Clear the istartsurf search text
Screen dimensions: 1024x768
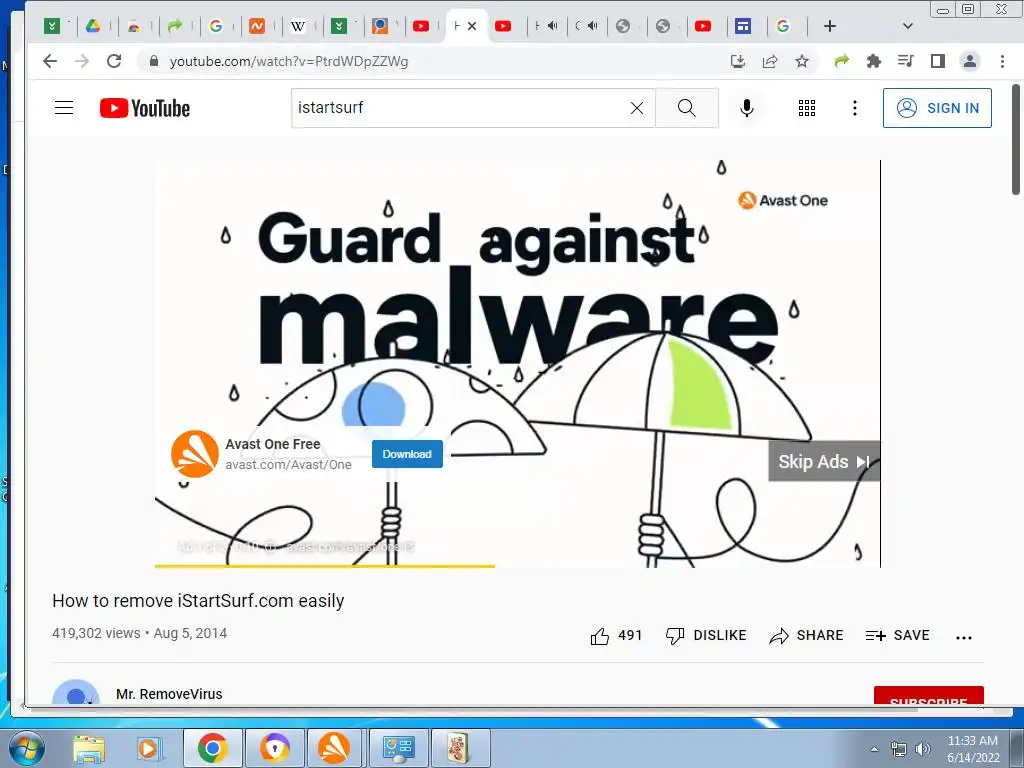637,108
